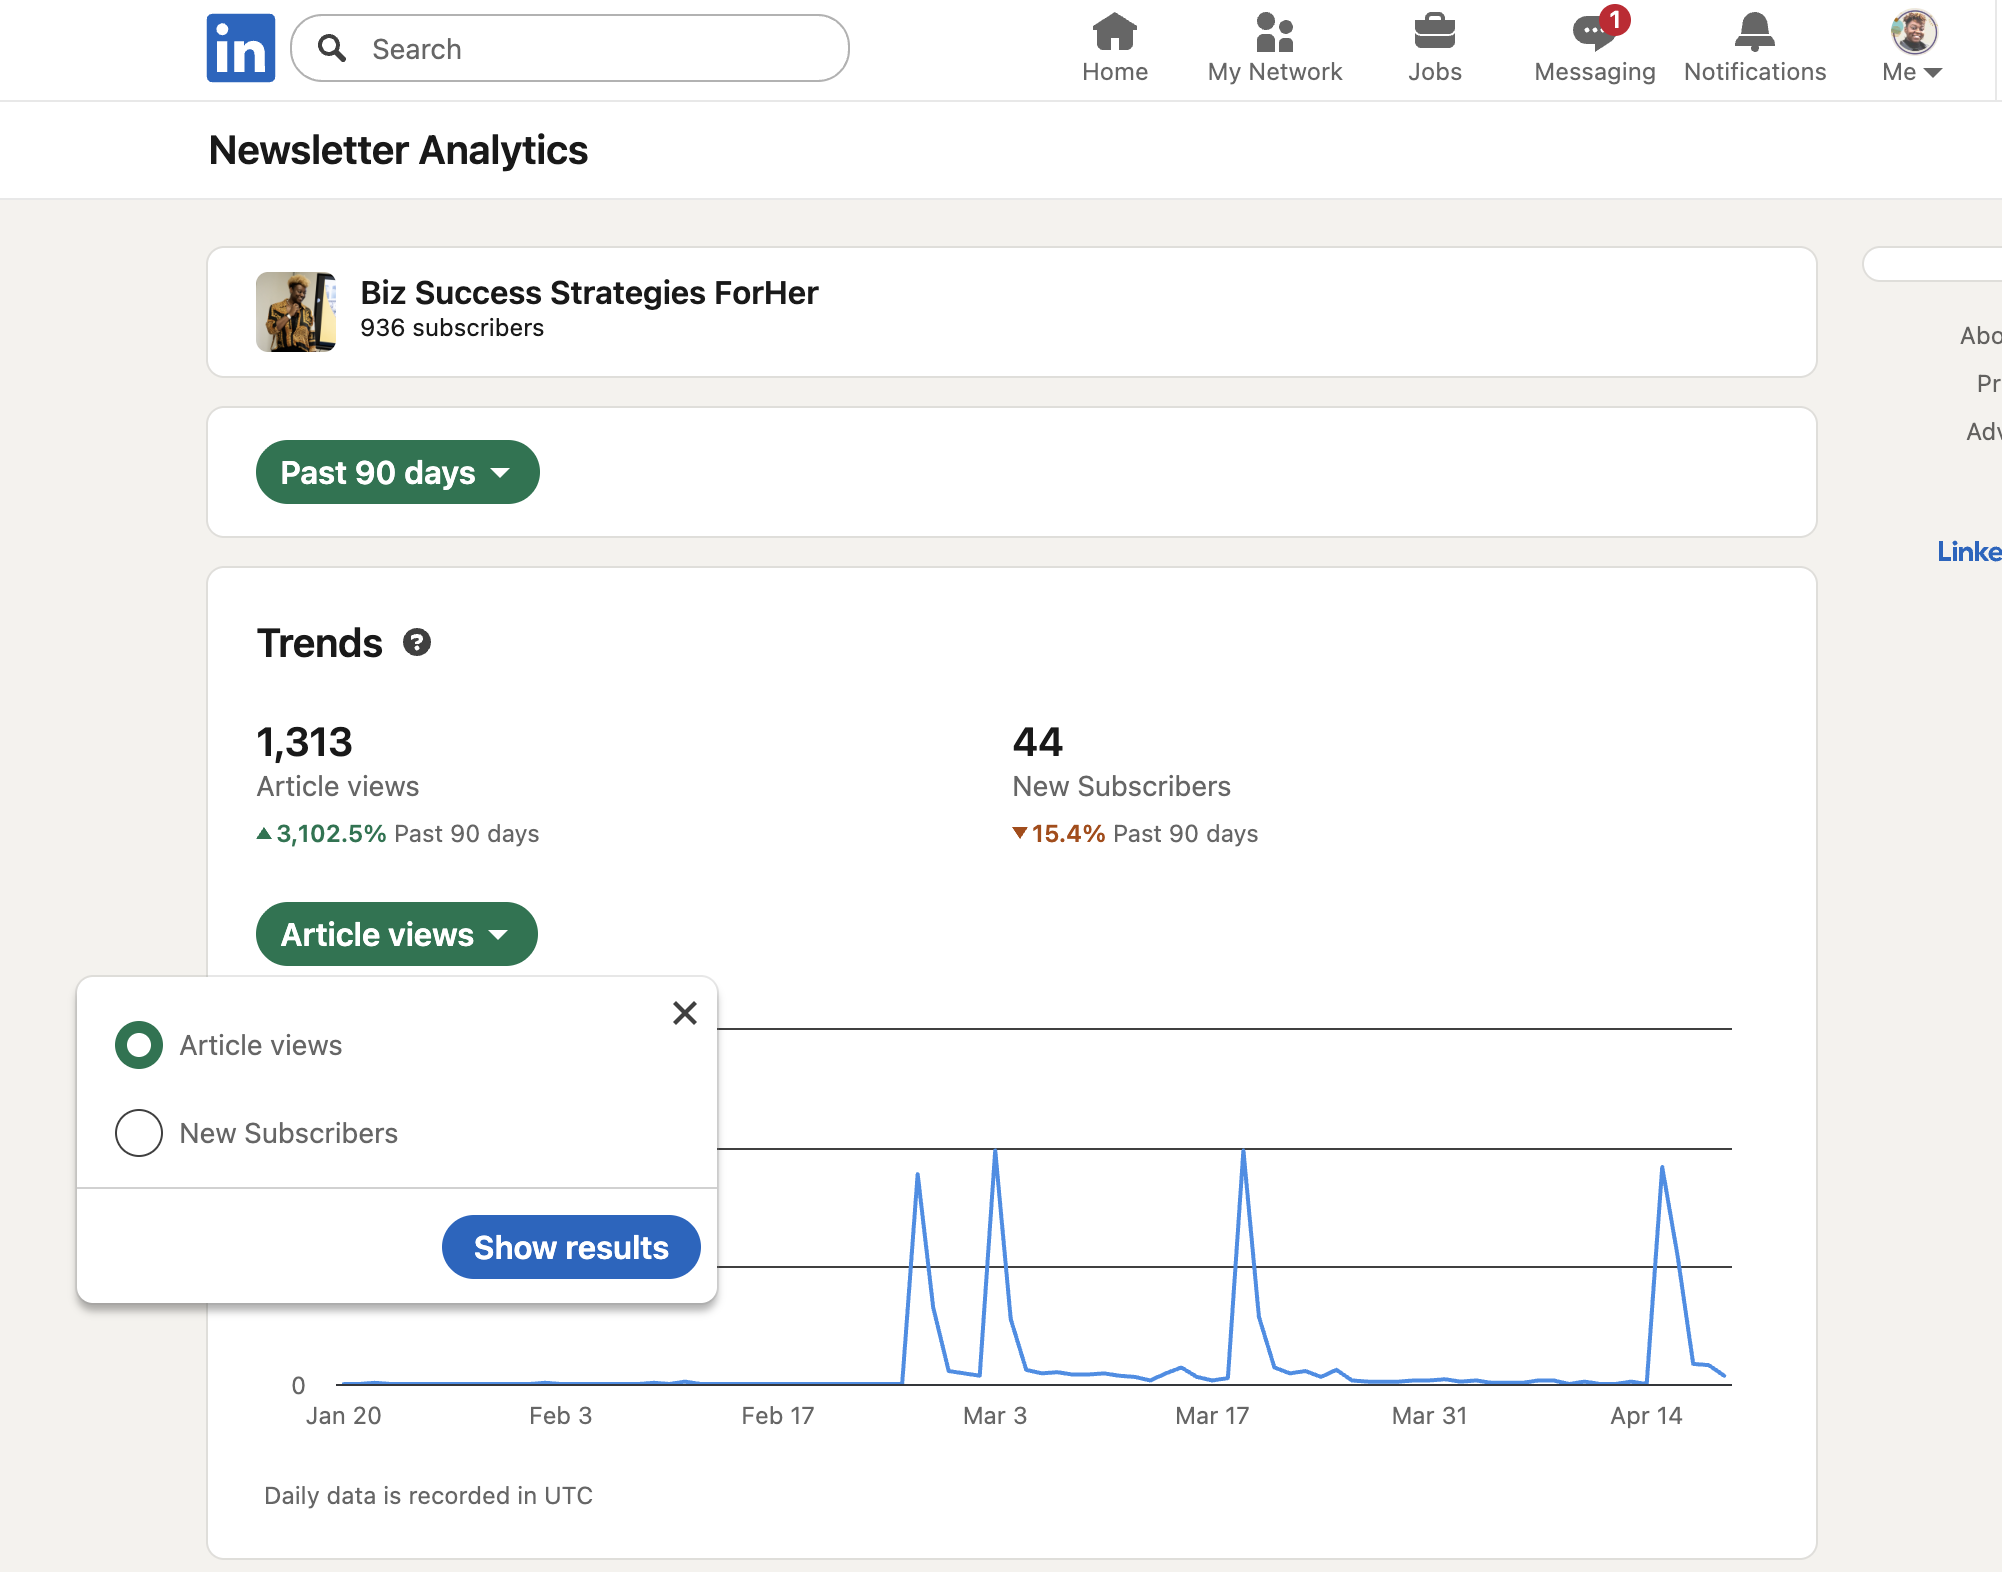Click Daily data recorded in UTC note

click(428, 1496)
